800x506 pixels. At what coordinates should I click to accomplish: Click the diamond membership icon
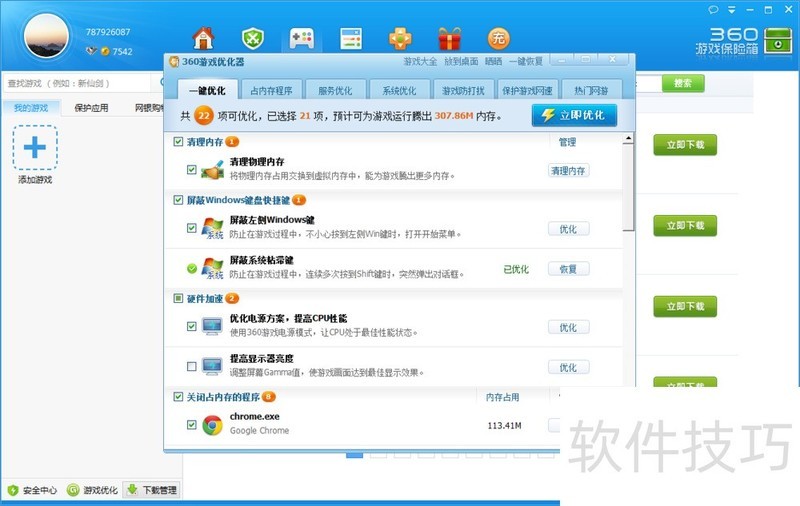coord(91,50)
